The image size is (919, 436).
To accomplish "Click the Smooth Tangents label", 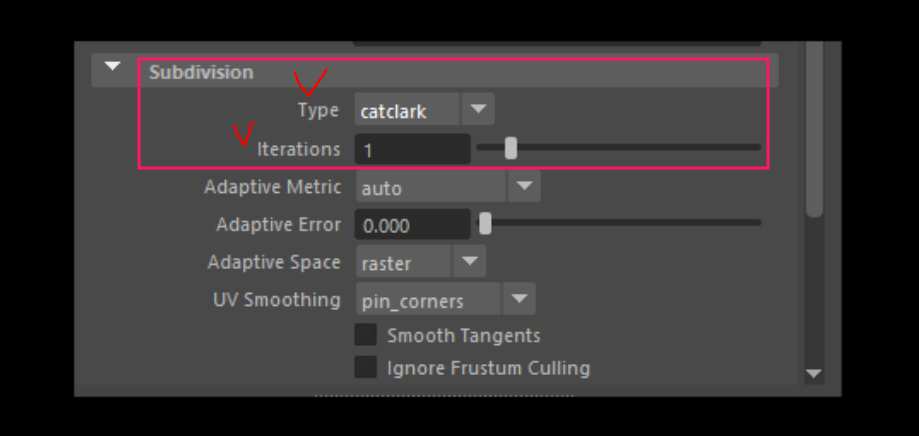I will pos(464,335).
